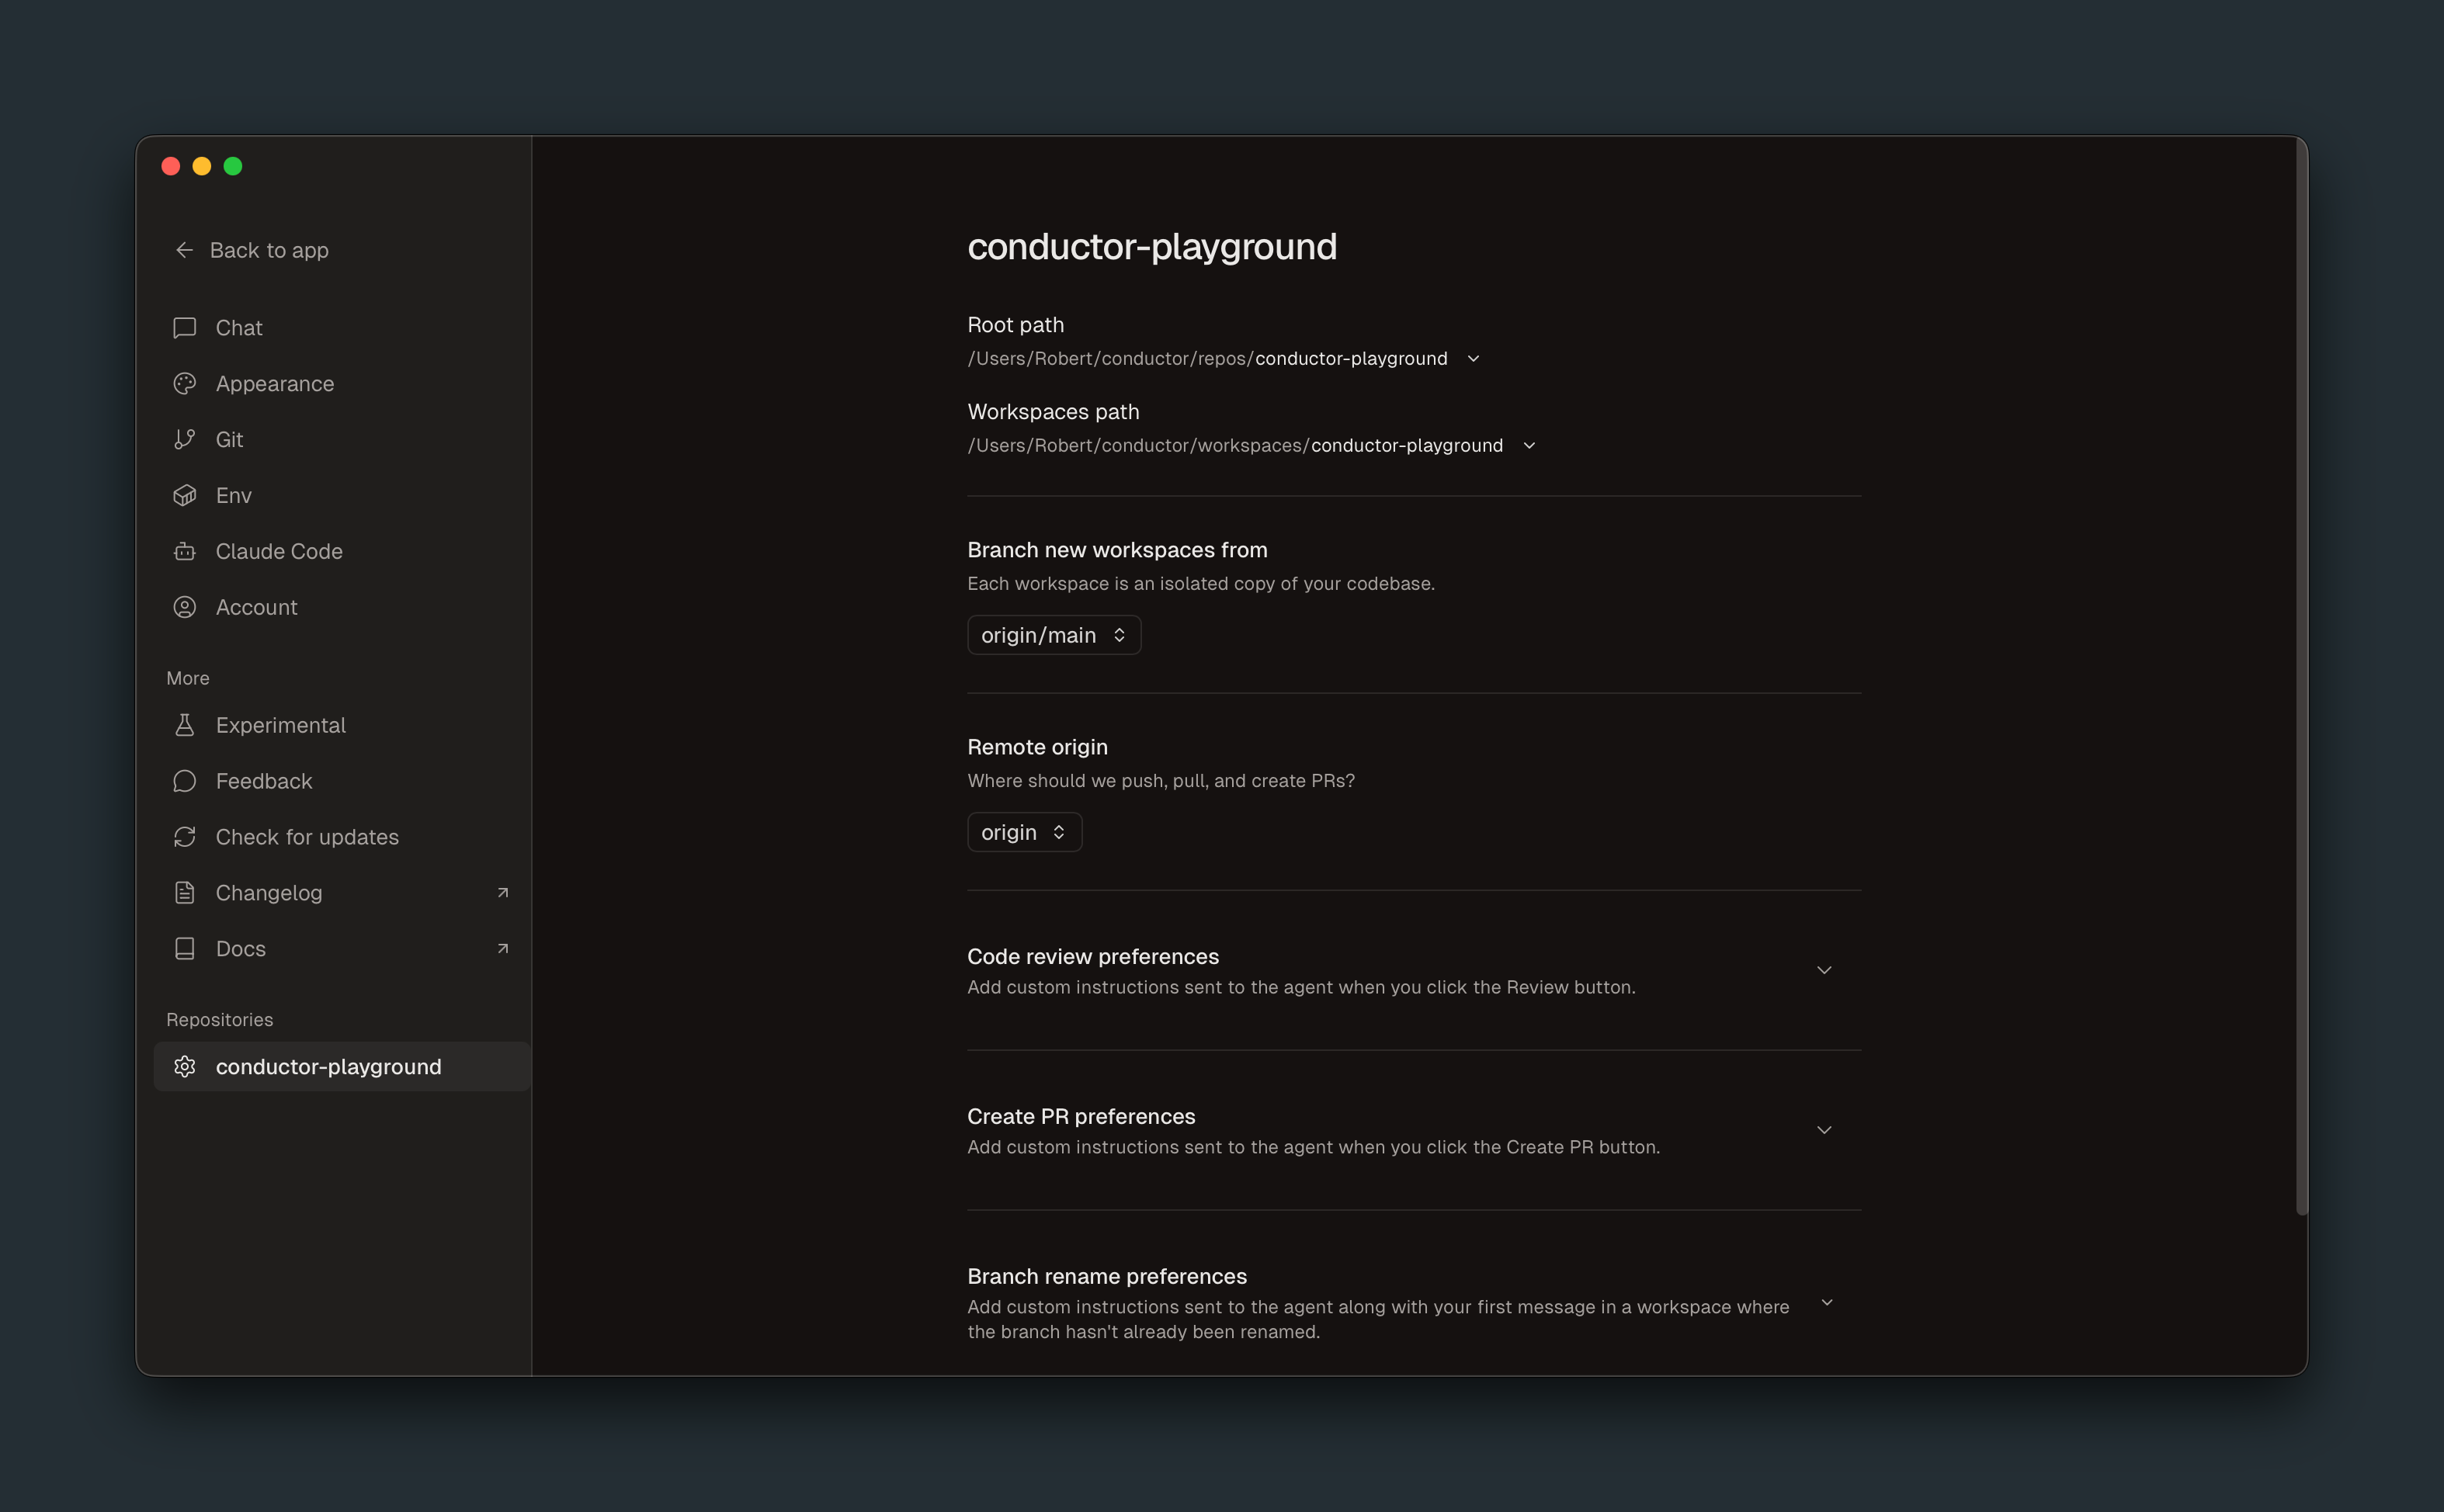Open the origin/main branch selector
The height and width of the screenshot is (1512, 2444).
1053,634
